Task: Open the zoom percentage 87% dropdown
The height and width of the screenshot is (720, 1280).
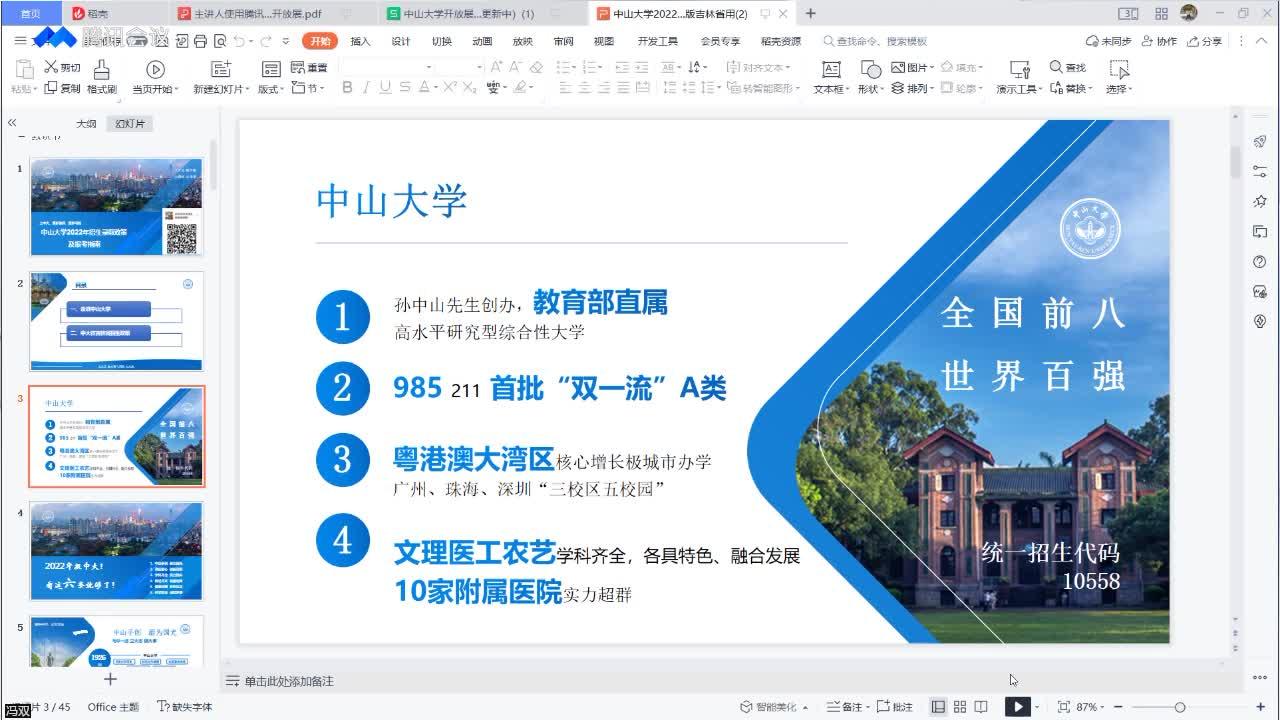Action: (x=1092, y=707)
